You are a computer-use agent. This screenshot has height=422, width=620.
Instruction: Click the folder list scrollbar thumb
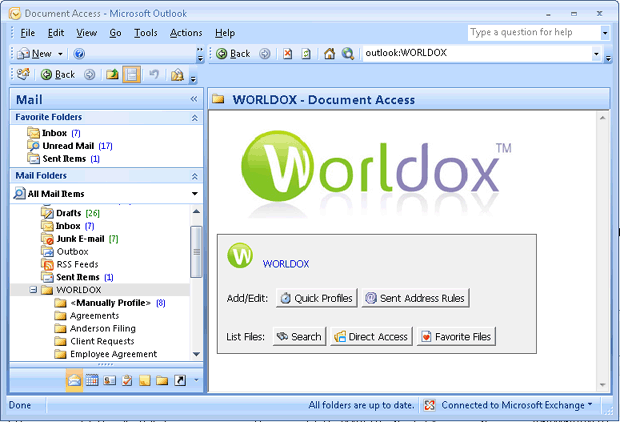coord(196,252)
